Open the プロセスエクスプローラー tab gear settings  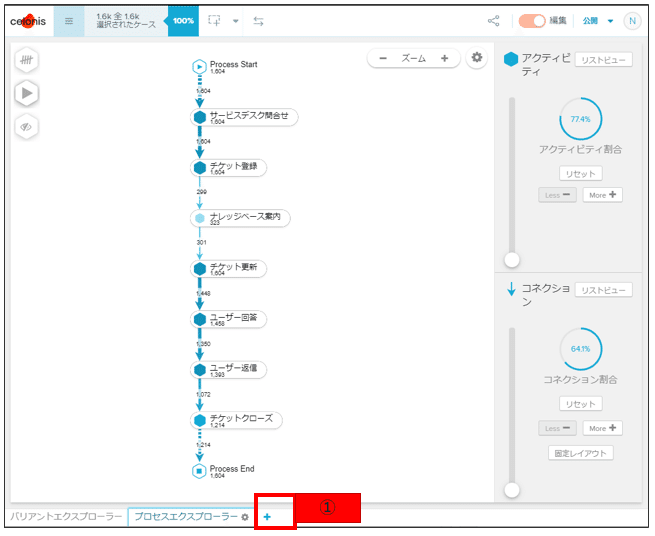[x=245, y=517]
